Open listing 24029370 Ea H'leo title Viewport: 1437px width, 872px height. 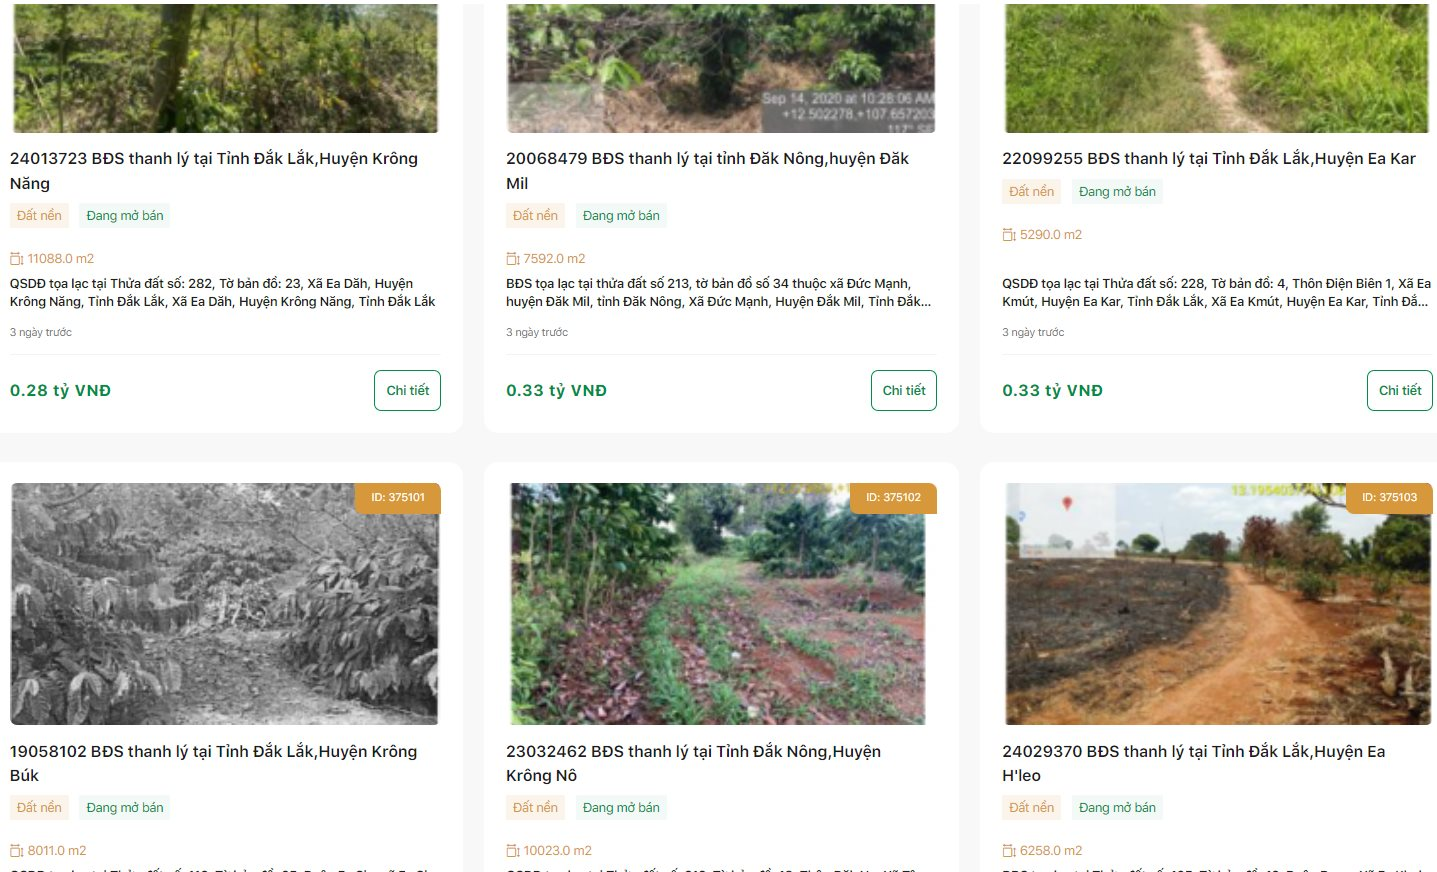point(1193,763)
